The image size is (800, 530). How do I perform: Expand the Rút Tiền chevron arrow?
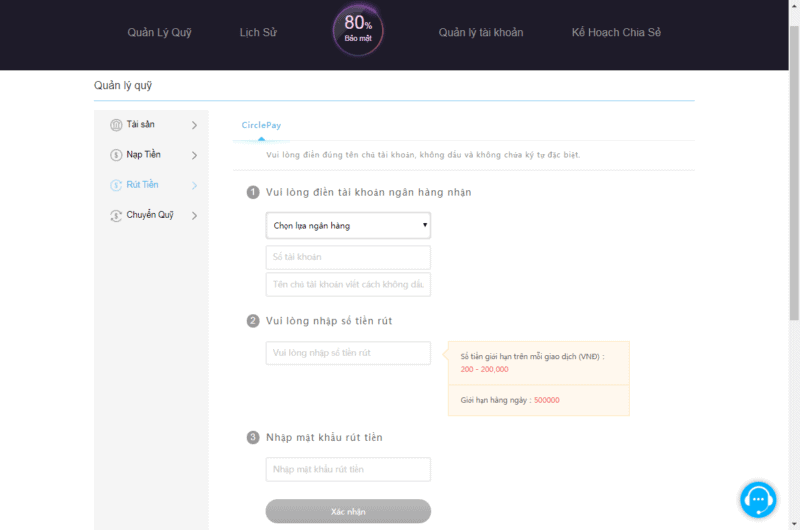[194, 185]
